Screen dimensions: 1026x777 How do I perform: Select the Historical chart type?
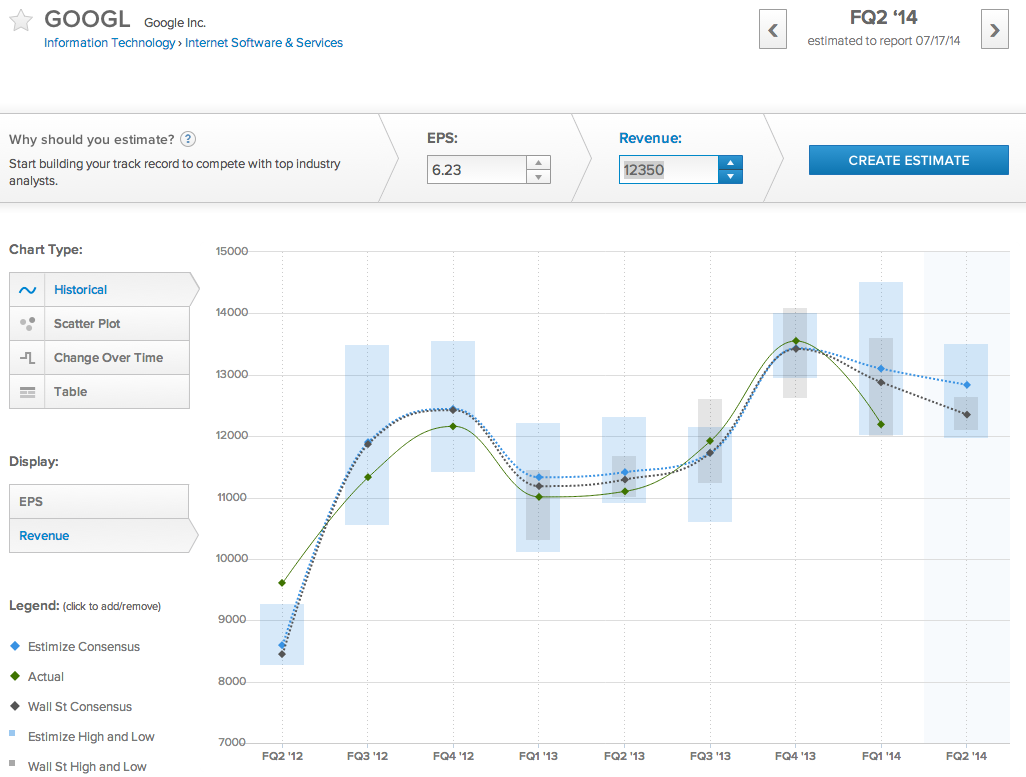click(103, 289)
